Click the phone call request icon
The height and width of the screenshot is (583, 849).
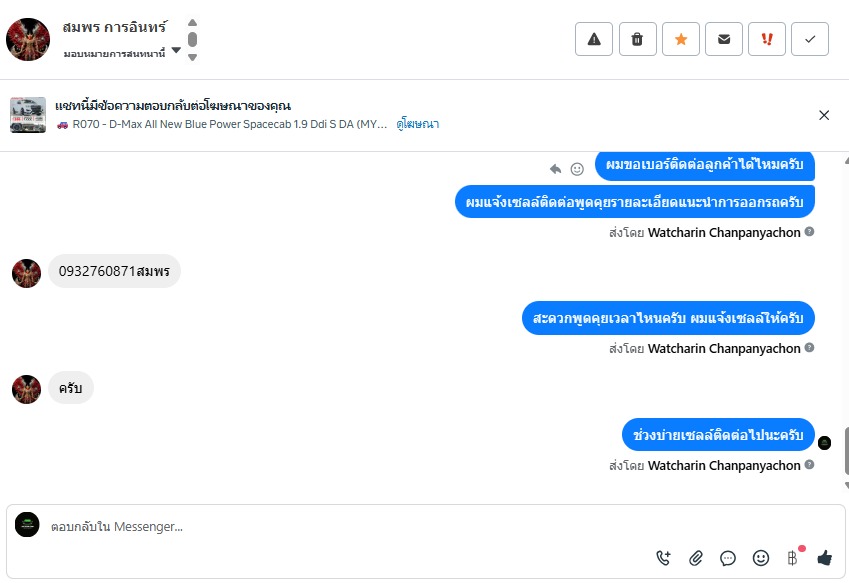point(664,558)
